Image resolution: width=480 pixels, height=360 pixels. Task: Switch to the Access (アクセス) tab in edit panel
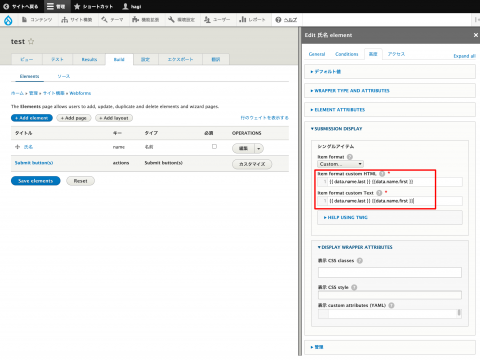click(x=396, y=54)
